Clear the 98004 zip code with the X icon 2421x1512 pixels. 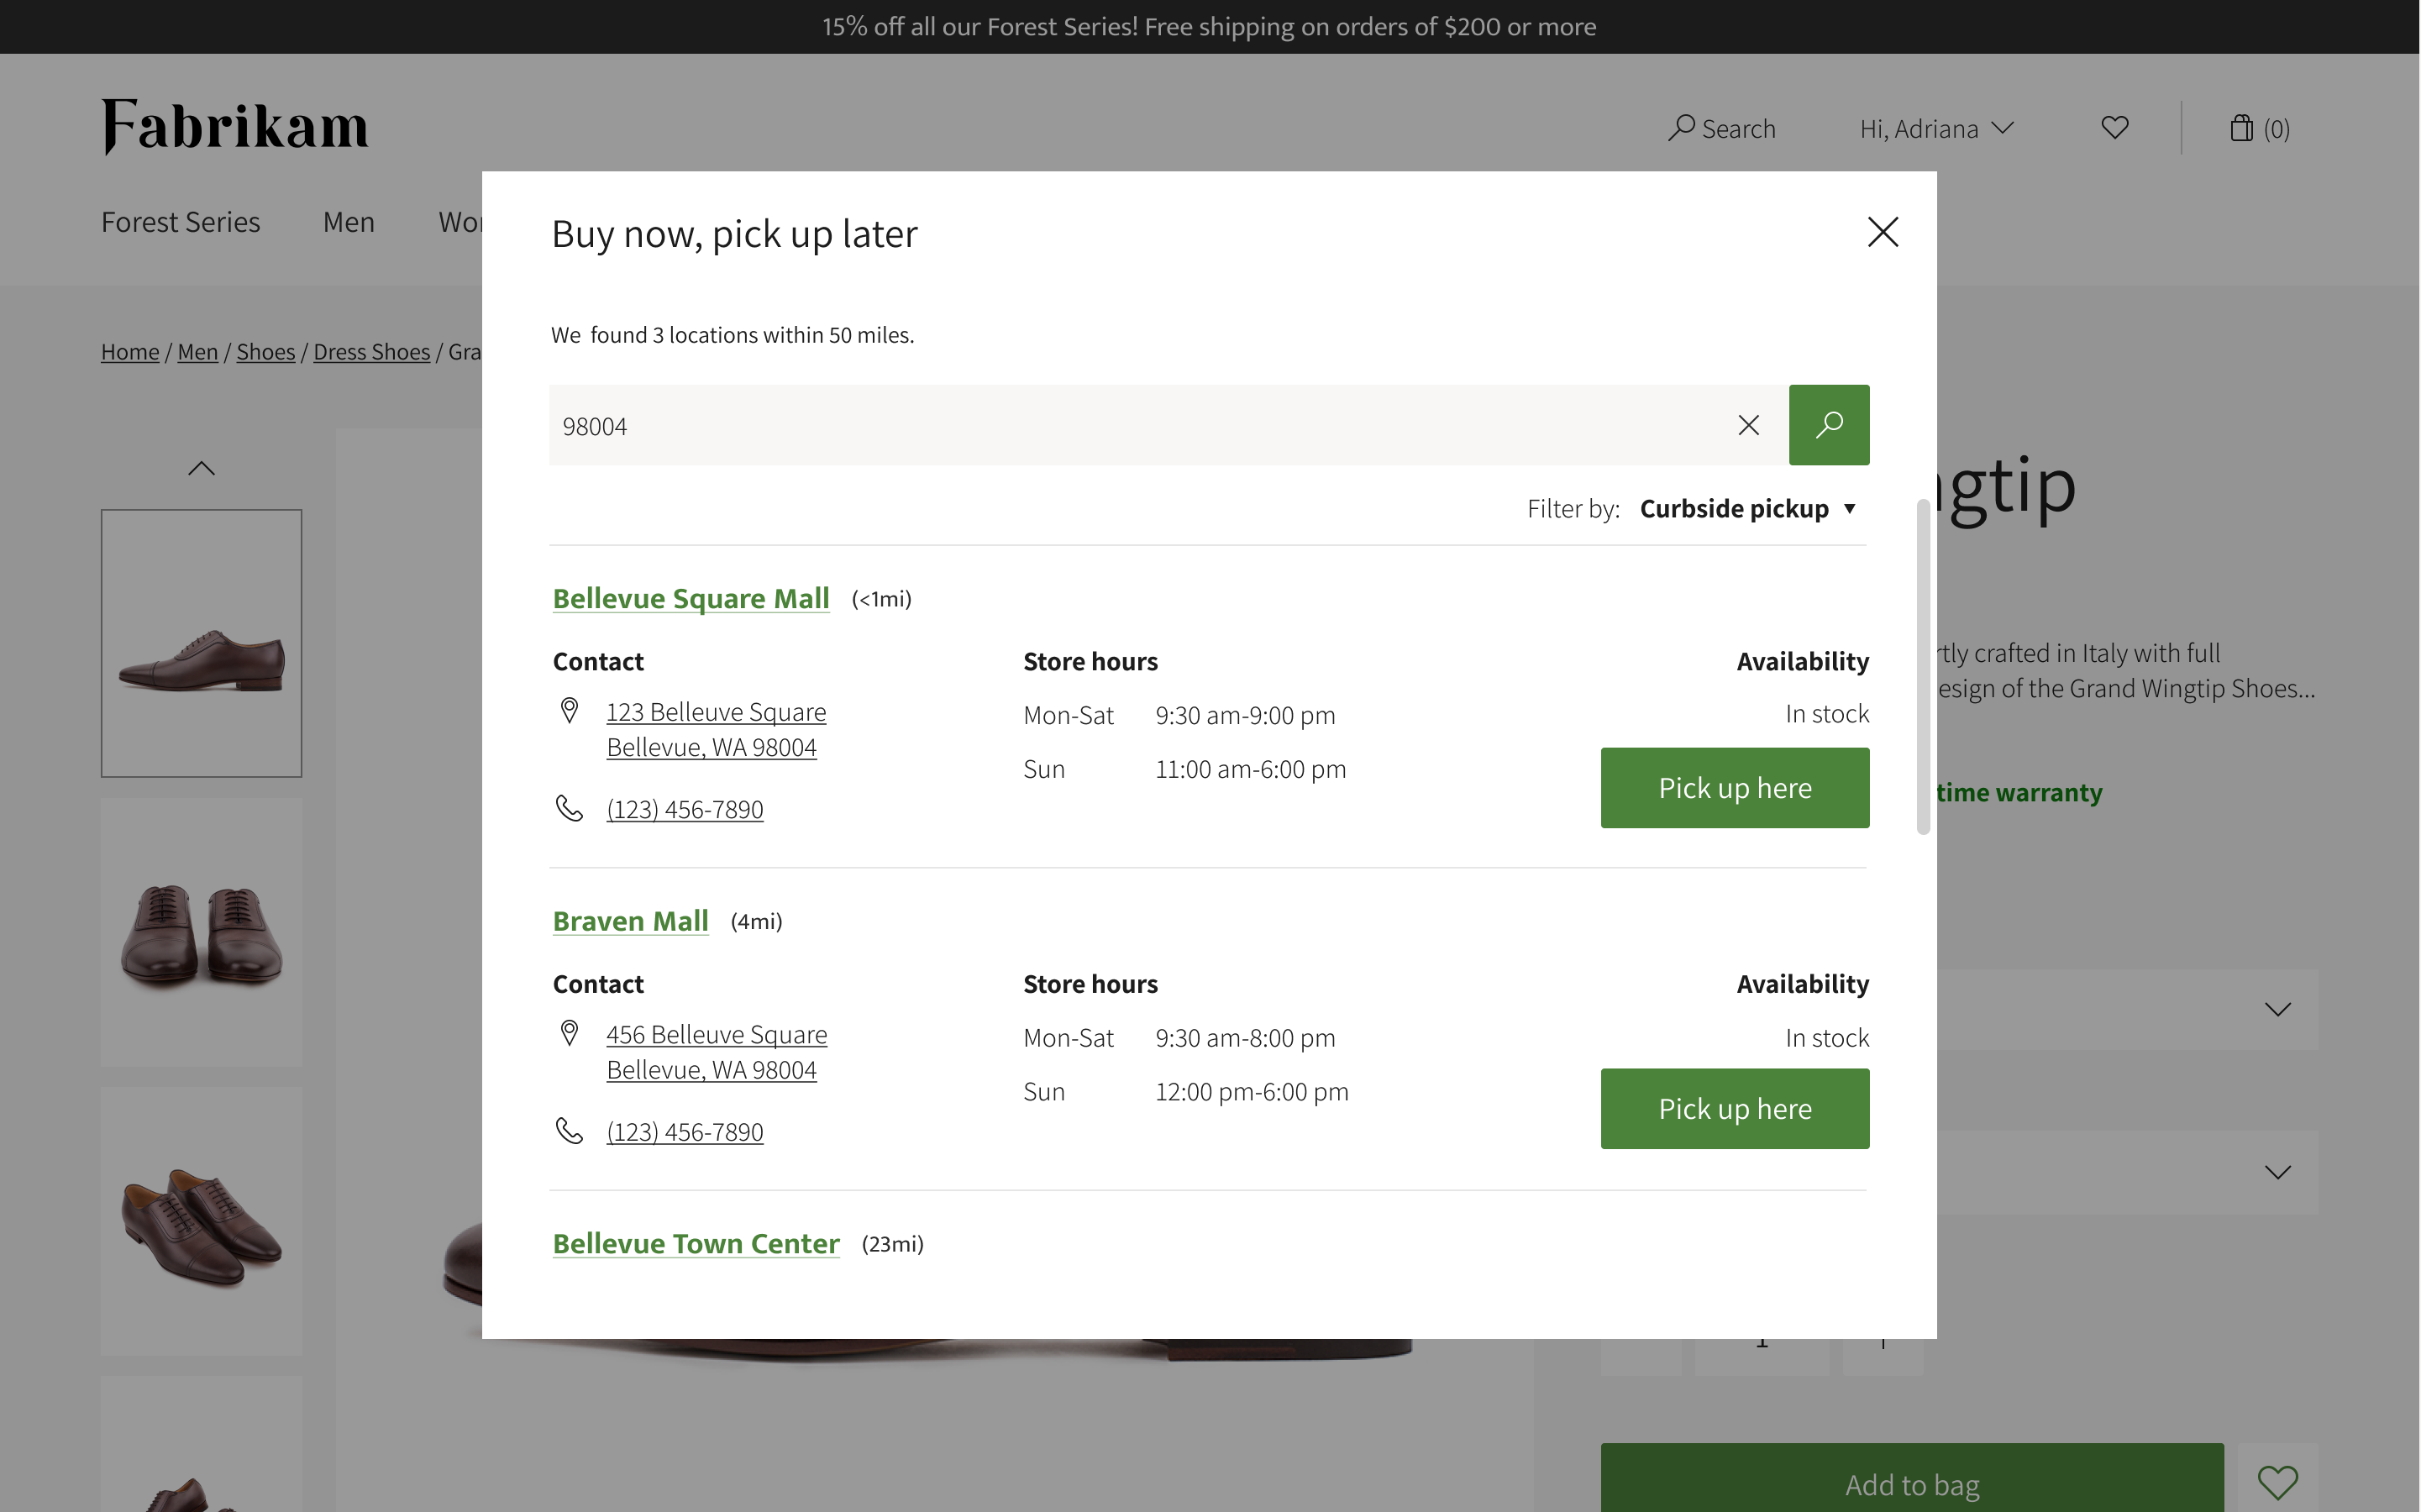(x=1748, y=425)
